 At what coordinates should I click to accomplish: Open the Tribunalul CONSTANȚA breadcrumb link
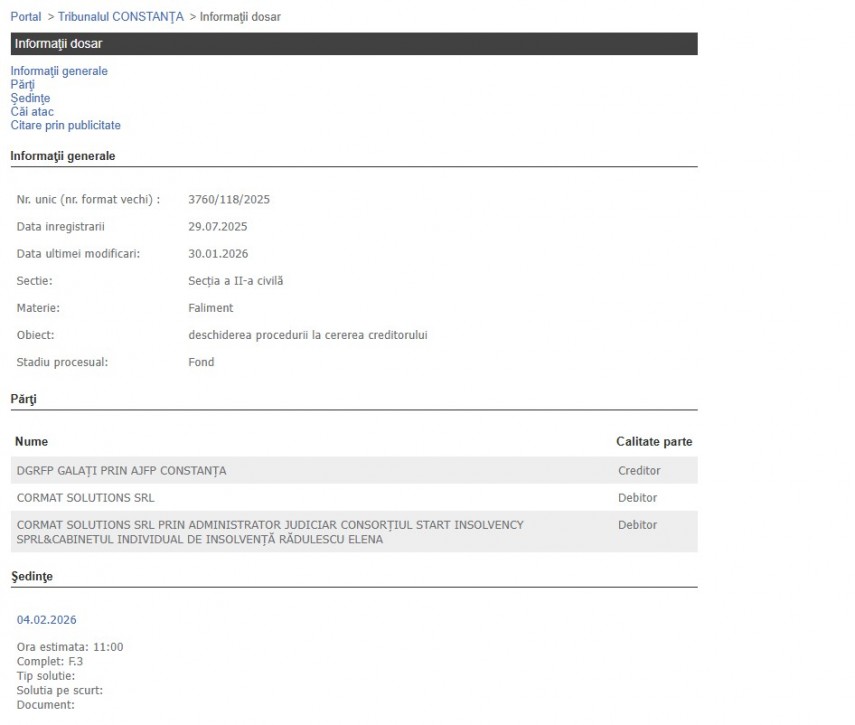tap(120, 17)
